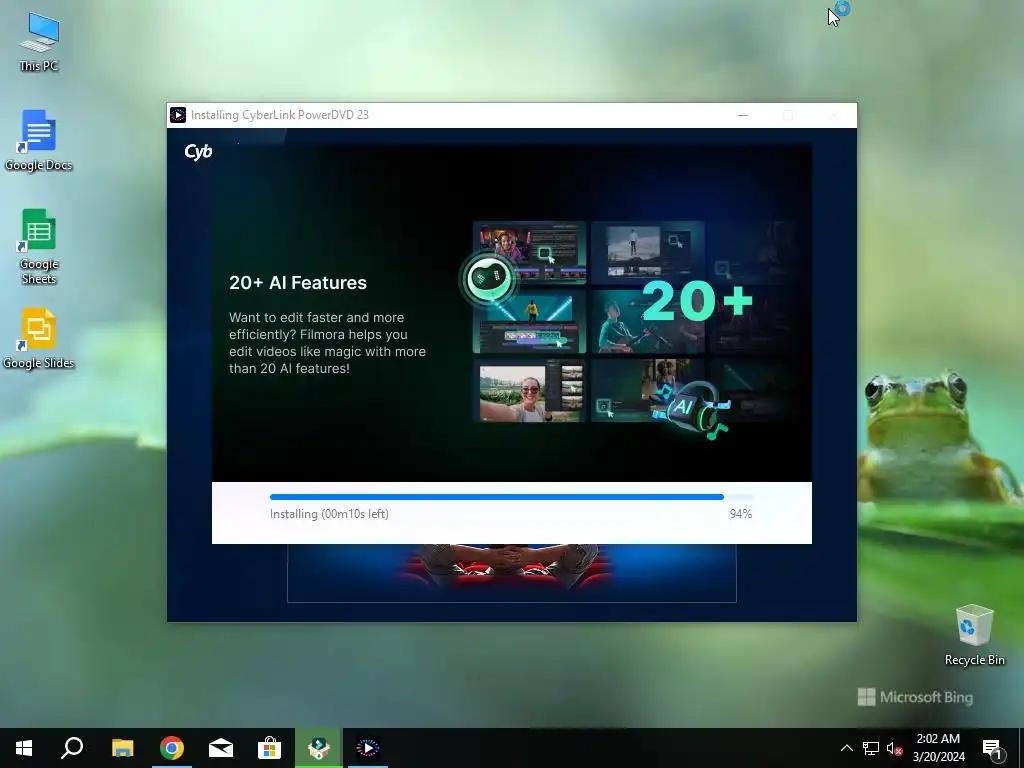Open network status tray icon

pyautogui.click(x=871, y=748)
